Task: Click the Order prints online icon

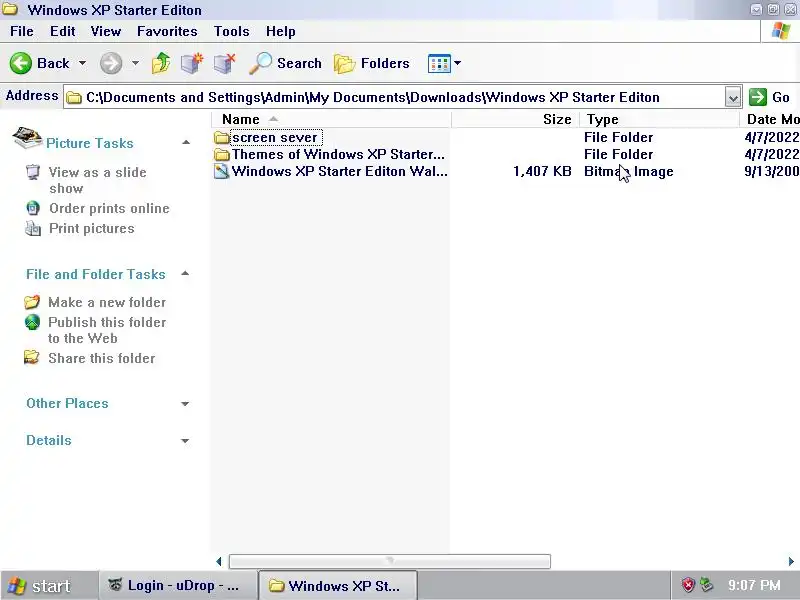Action: pos(33,208)
